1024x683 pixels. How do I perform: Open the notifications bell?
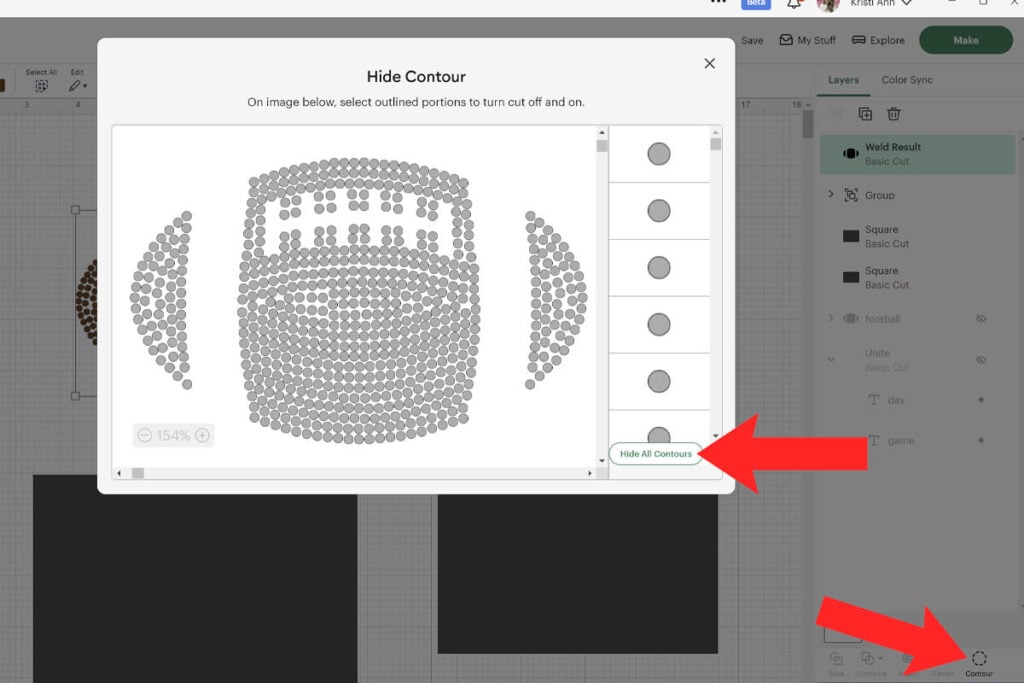point(794,4)
